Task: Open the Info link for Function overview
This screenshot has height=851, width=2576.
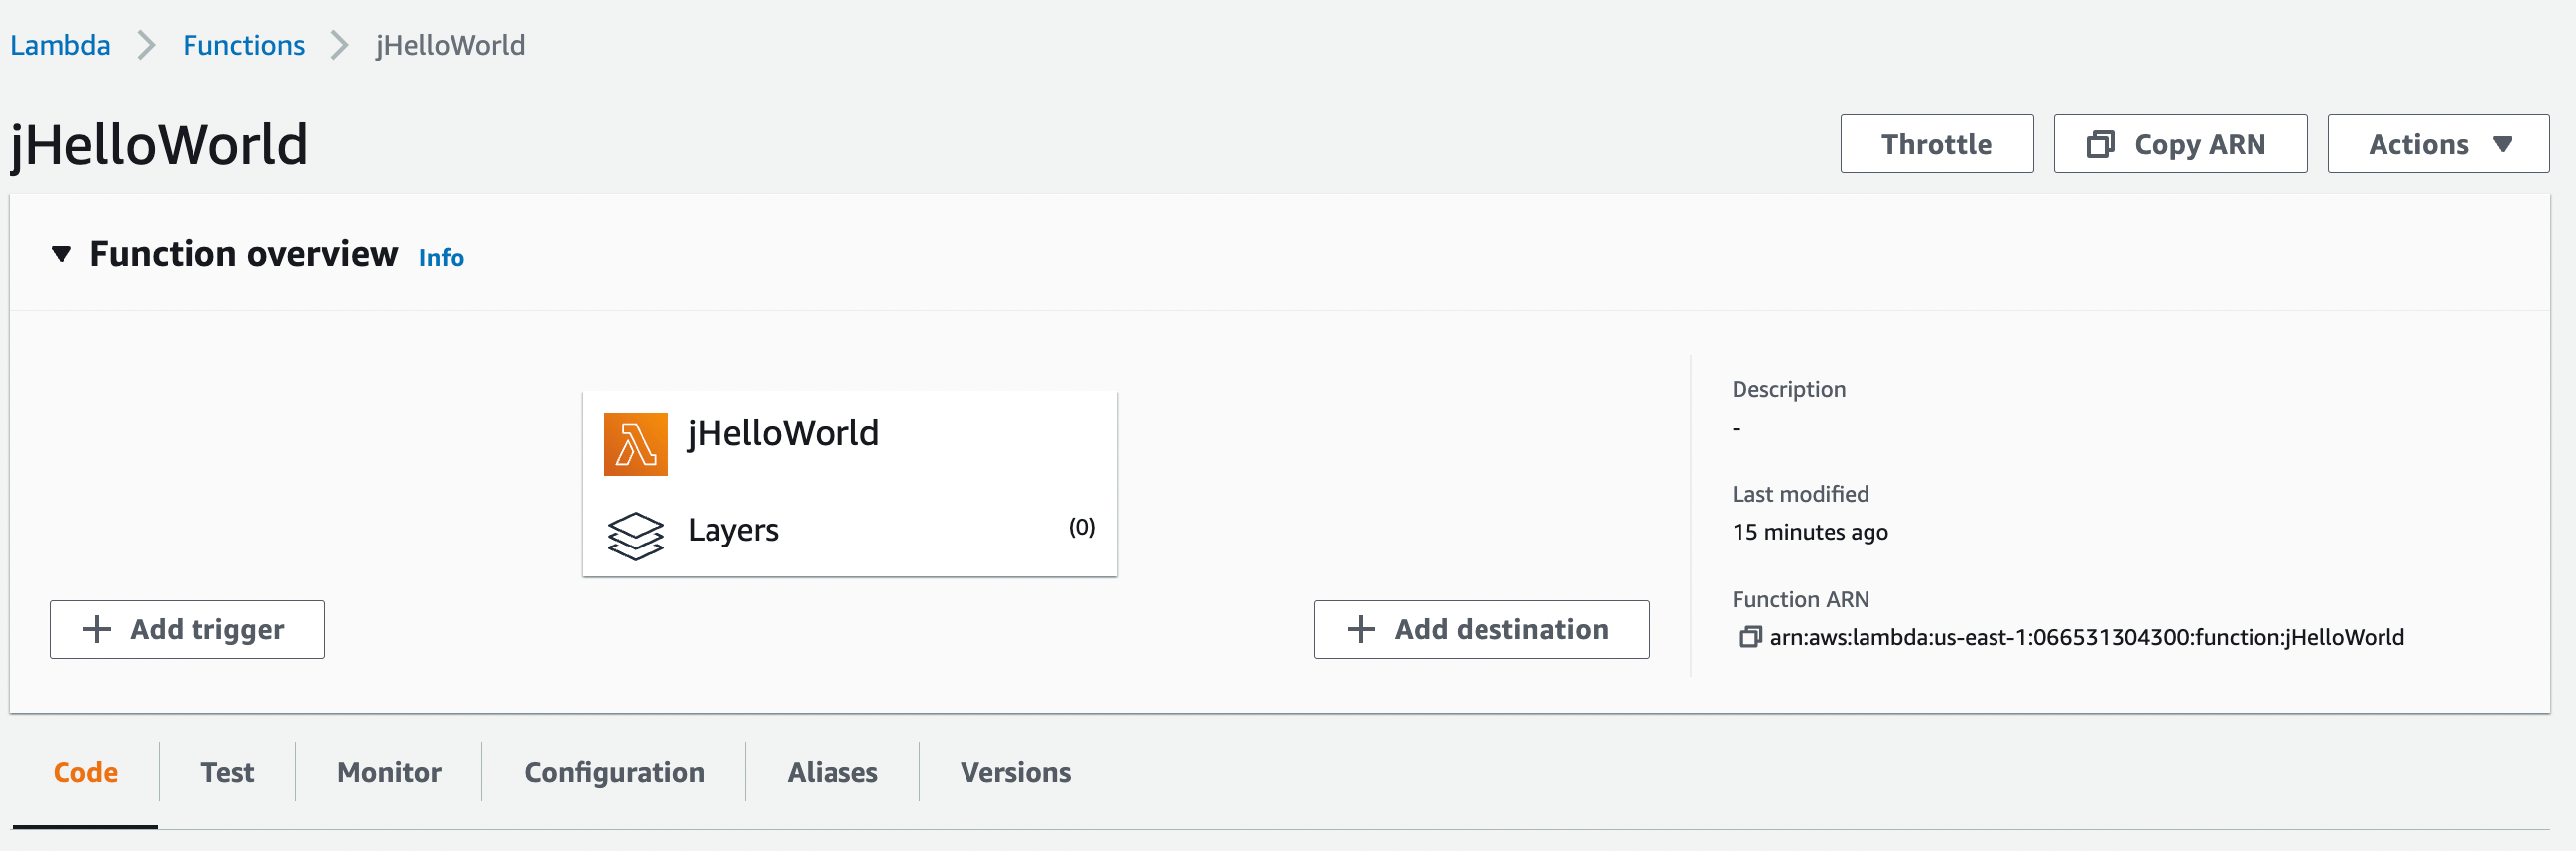Action: pyautogui.click(x=440, y=258)
